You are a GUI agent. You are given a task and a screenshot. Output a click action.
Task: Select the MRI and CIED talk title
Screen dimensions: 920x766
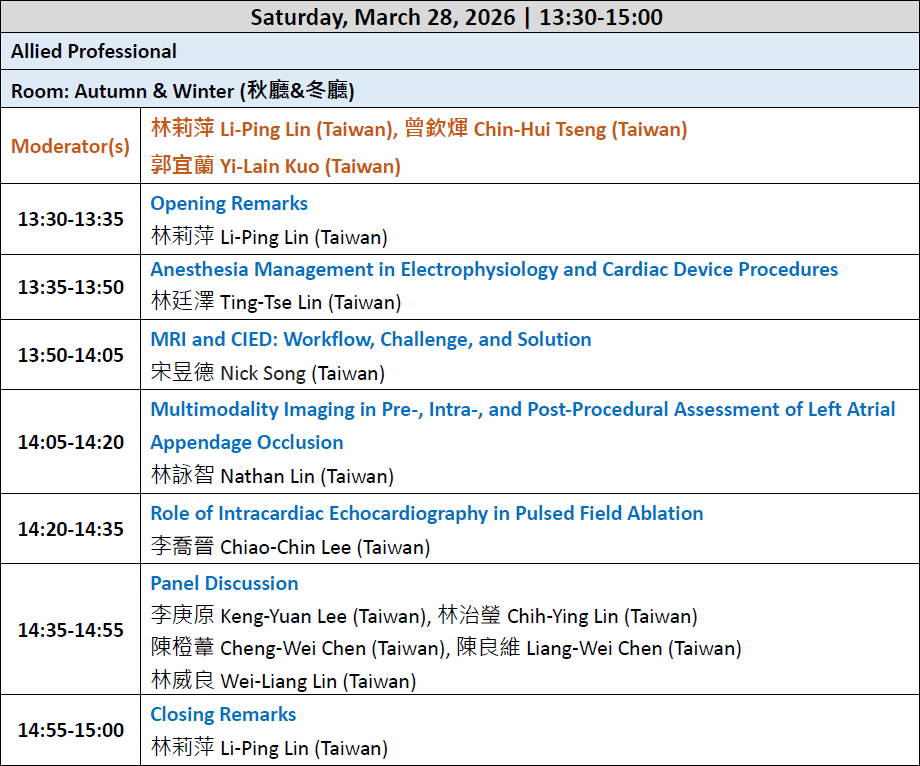tap(371, 339)
